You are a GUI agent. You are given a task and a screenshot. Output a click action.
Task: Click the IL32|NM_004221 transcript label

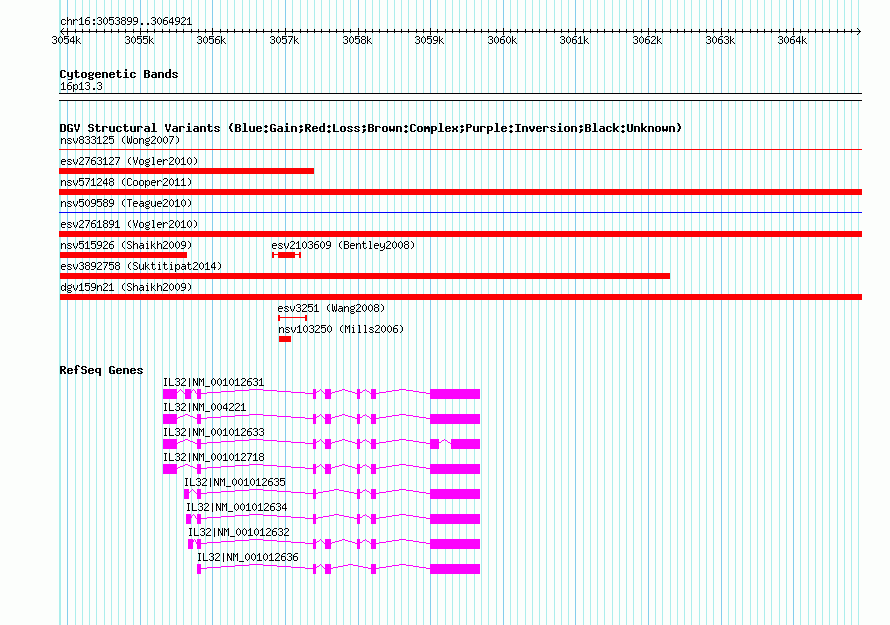point(204,408)
